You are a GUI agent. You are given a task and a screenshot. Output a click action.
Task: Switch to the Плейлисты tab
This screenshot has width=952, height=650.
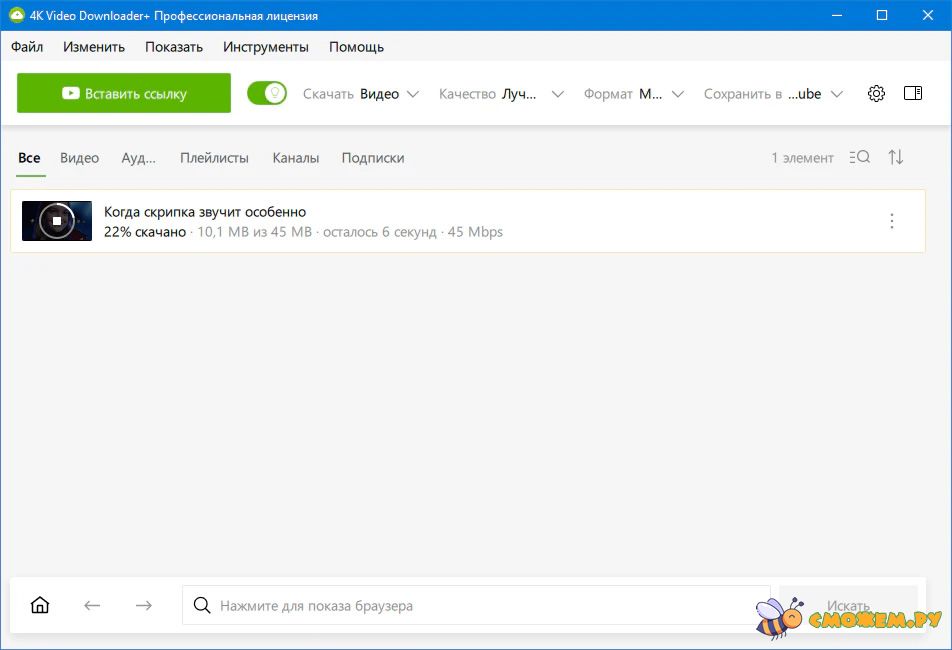pyautogui.click(x=214, y=158)
